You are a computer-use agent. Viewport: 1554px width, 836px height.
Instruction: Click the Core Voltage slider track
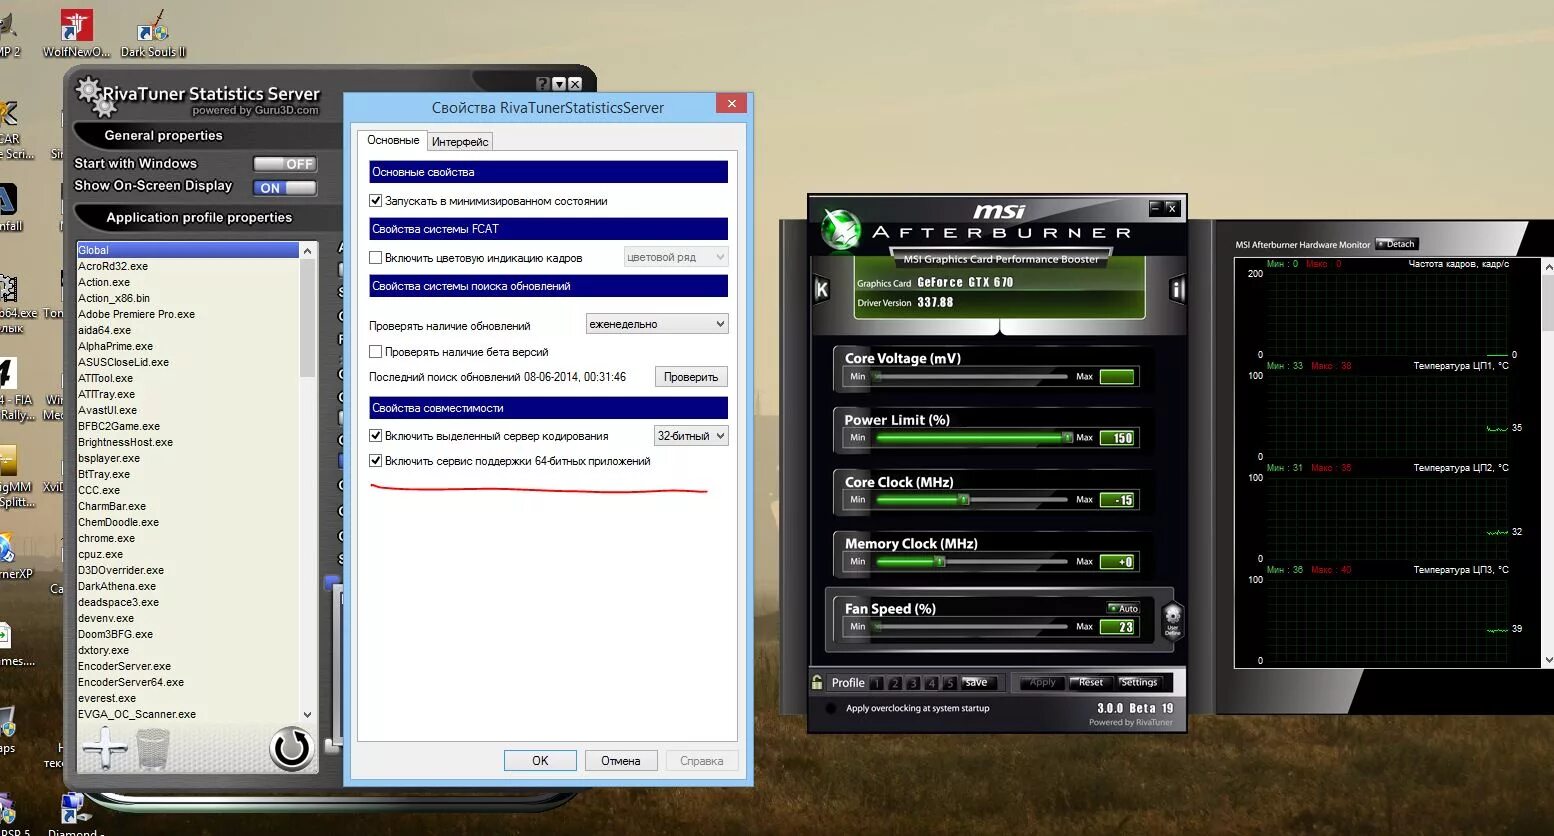(x=970, y=377)
